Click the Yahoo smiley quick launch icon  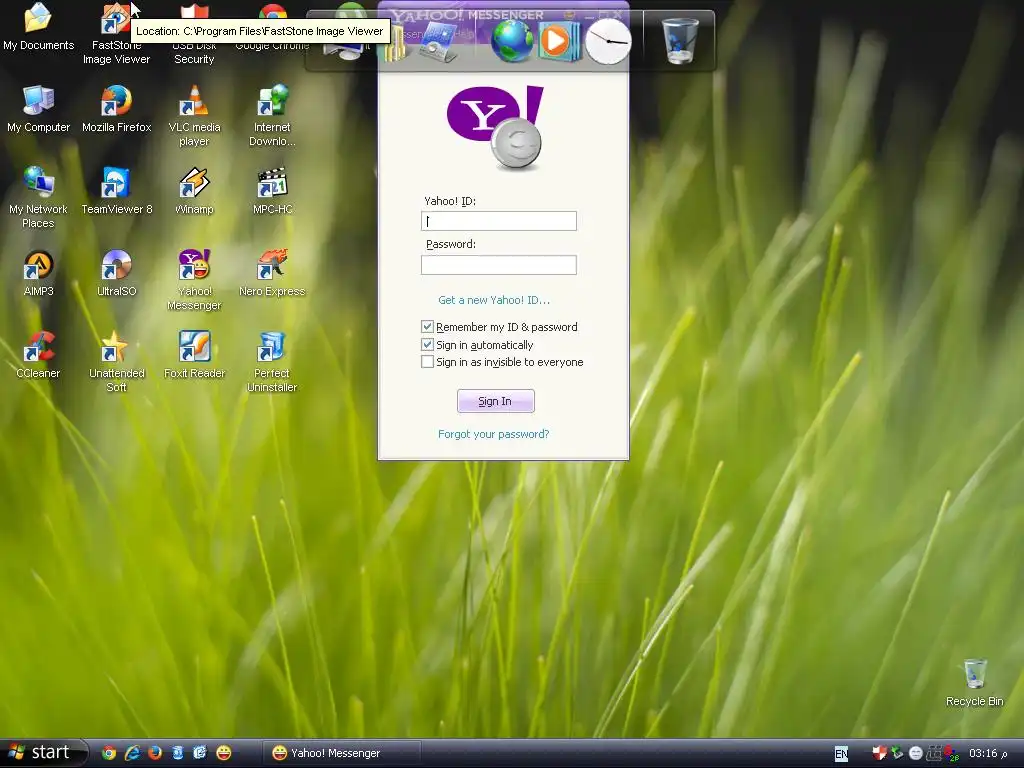[x=223, y=753]
